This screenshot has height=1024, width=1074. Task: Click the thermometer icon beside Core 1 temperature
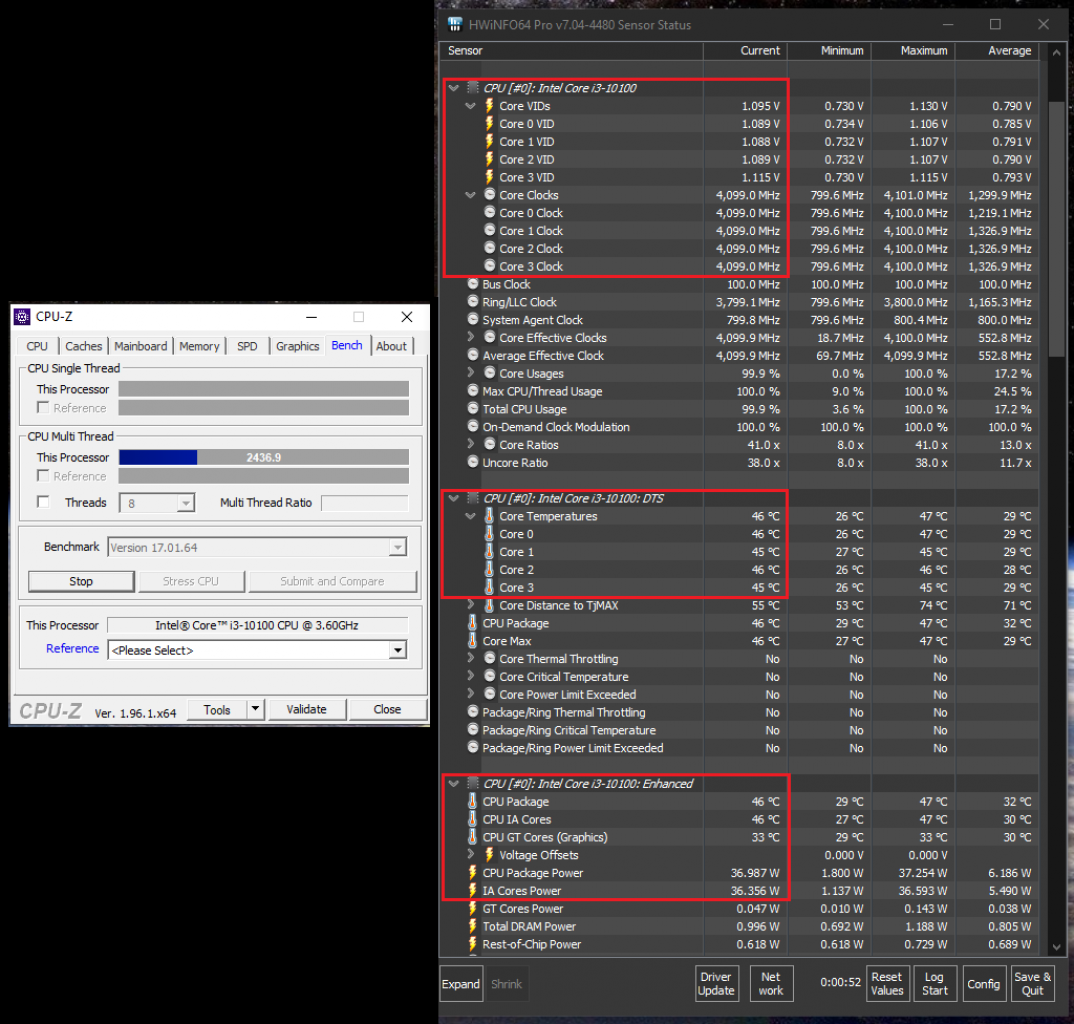coord(489,551)
